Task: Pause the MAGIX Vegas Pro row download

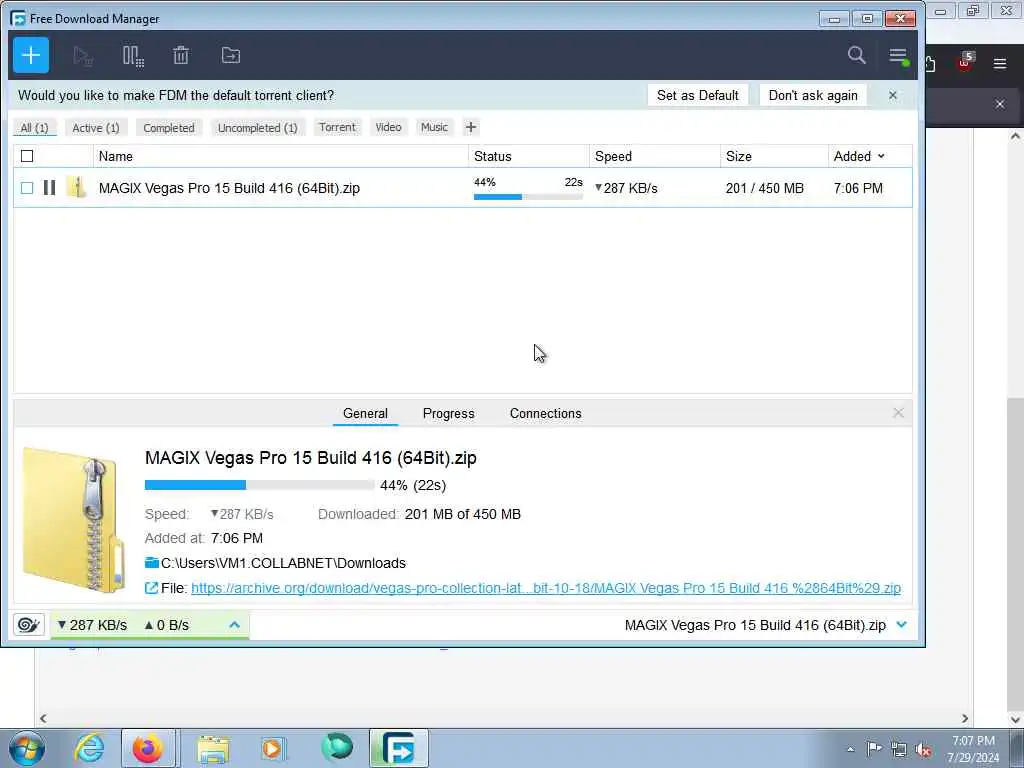Action: tap(49, 187)
